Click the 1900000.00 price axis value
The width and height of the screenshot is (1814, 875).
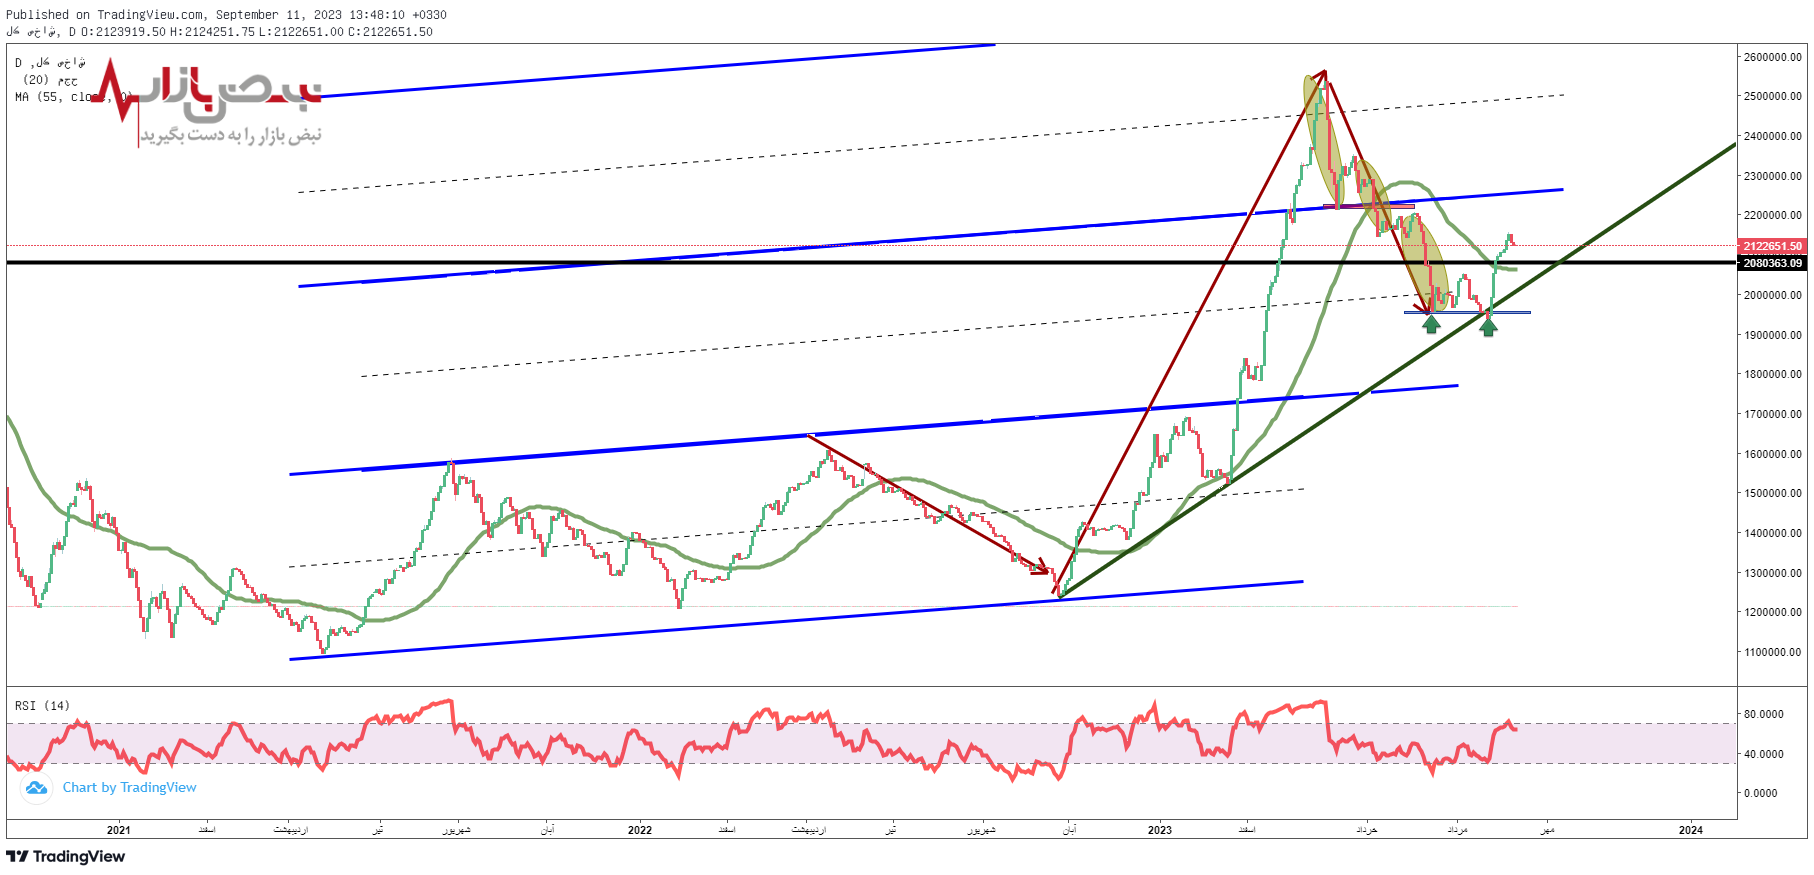1773,335
